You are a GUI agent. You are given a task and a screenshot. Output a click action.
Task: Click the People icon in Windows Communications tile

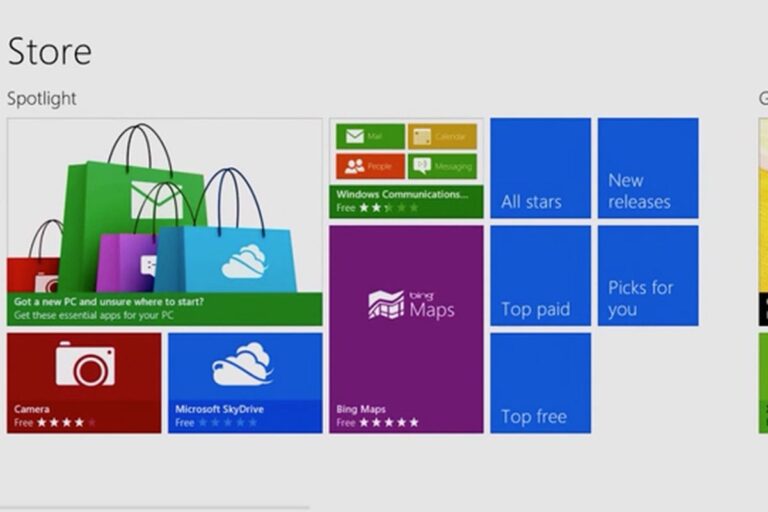370,167
